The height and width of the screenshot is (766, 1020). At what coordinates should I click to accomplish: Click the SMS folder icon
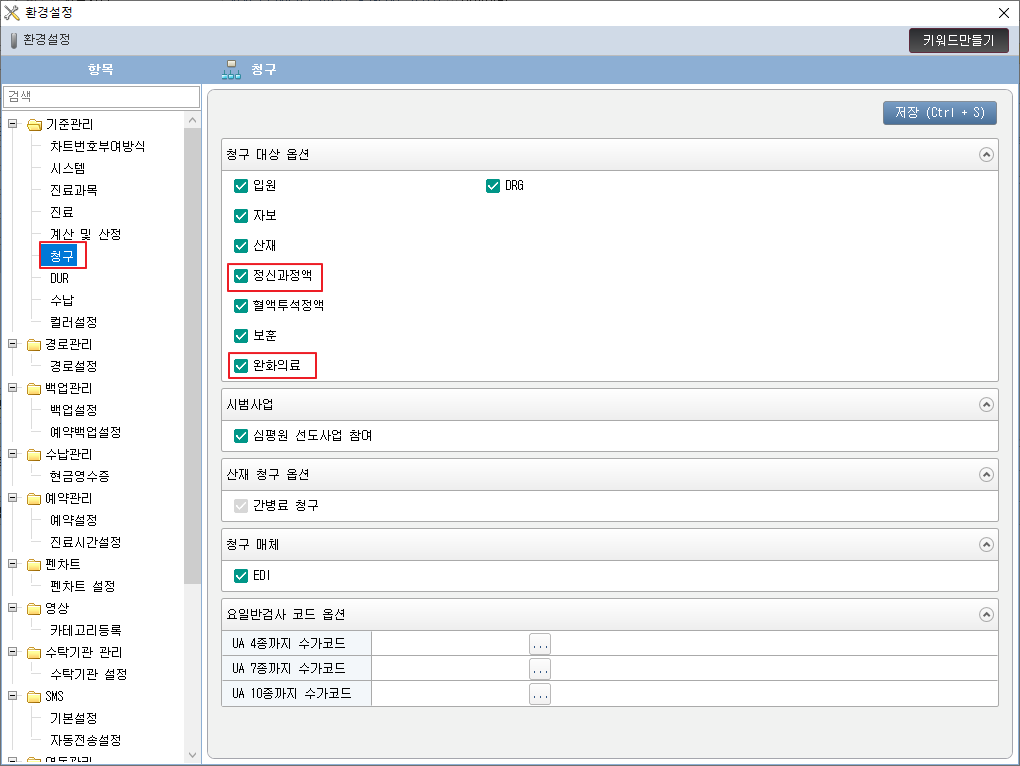click(x=34, y=697)
